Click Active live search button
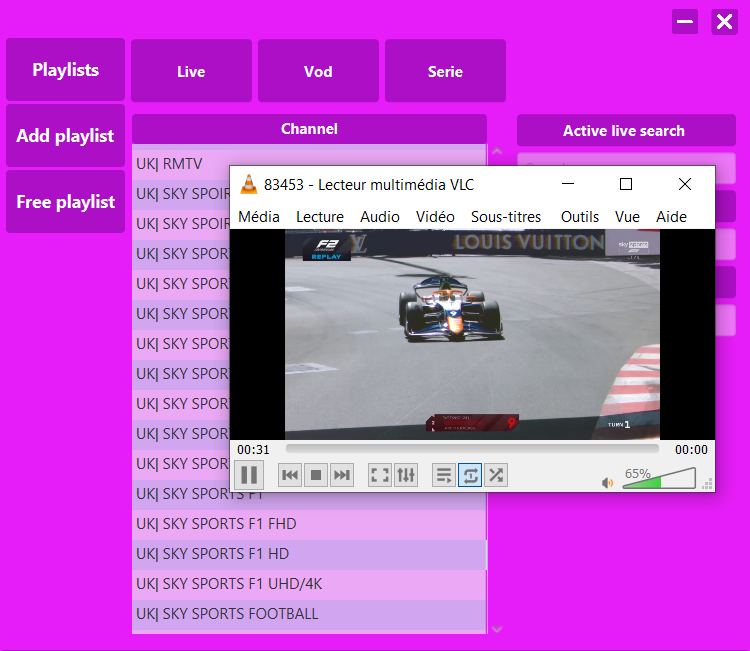This screenshot has height=651, width=750. [626, 131]
